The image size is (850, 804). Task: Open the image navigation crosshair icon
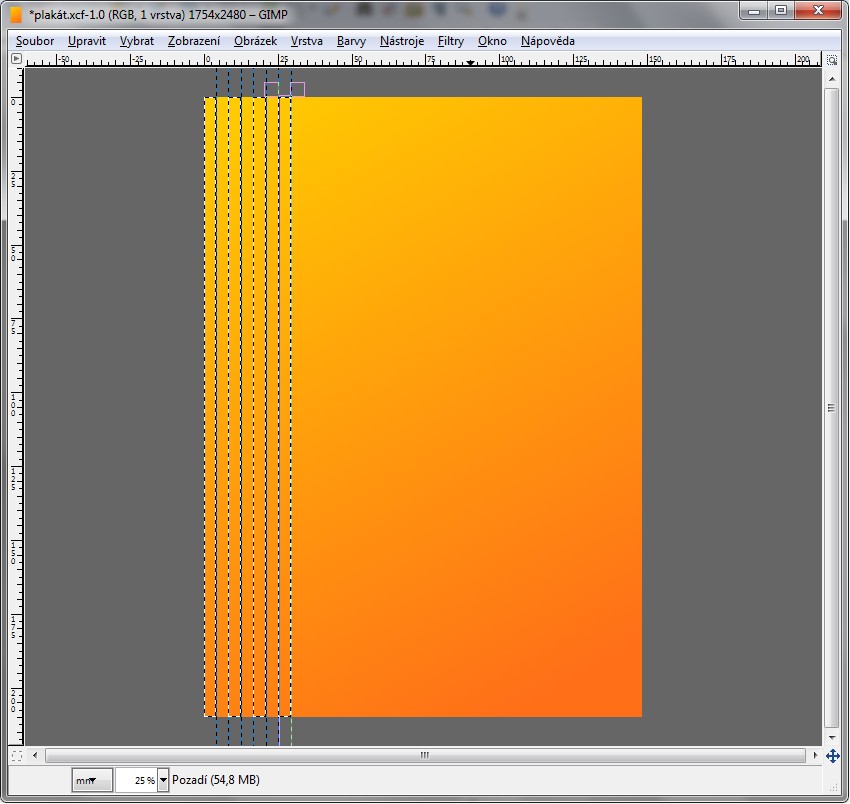pyautogui.click(x=833, y=756)
